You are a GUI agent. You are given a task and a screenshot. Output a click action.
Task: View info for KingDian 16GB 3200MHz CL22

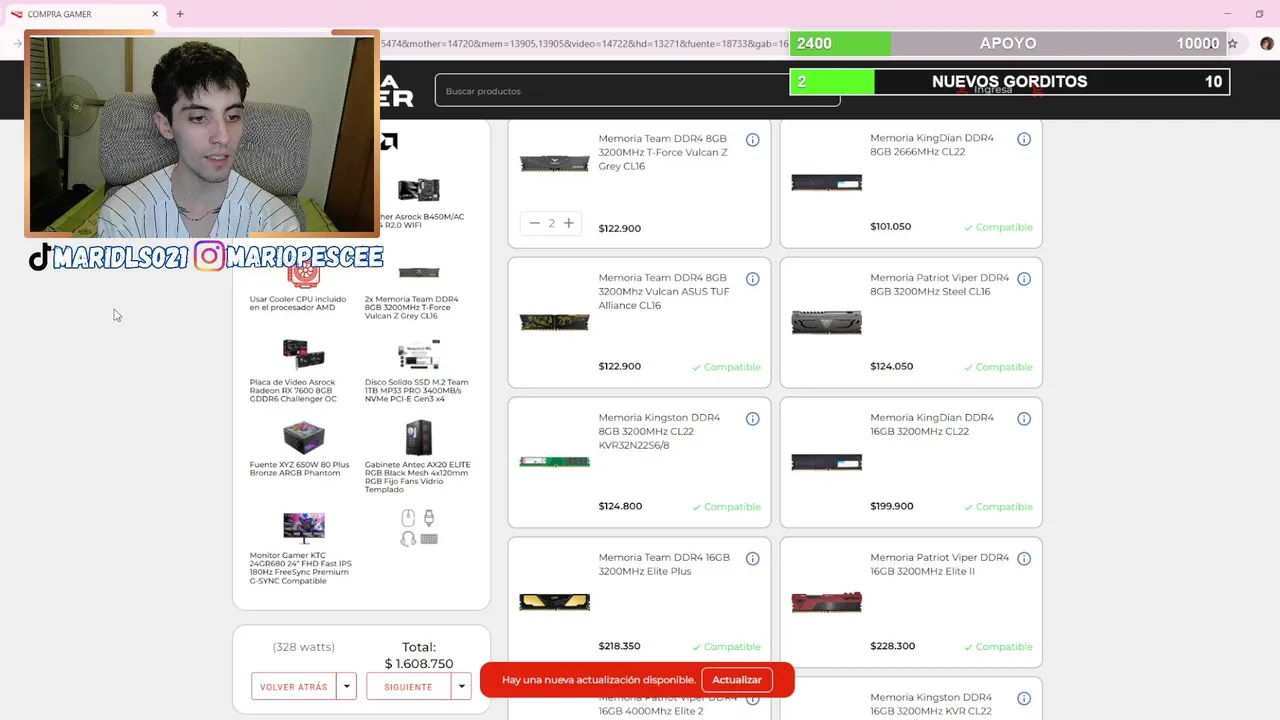point(1024,419)
